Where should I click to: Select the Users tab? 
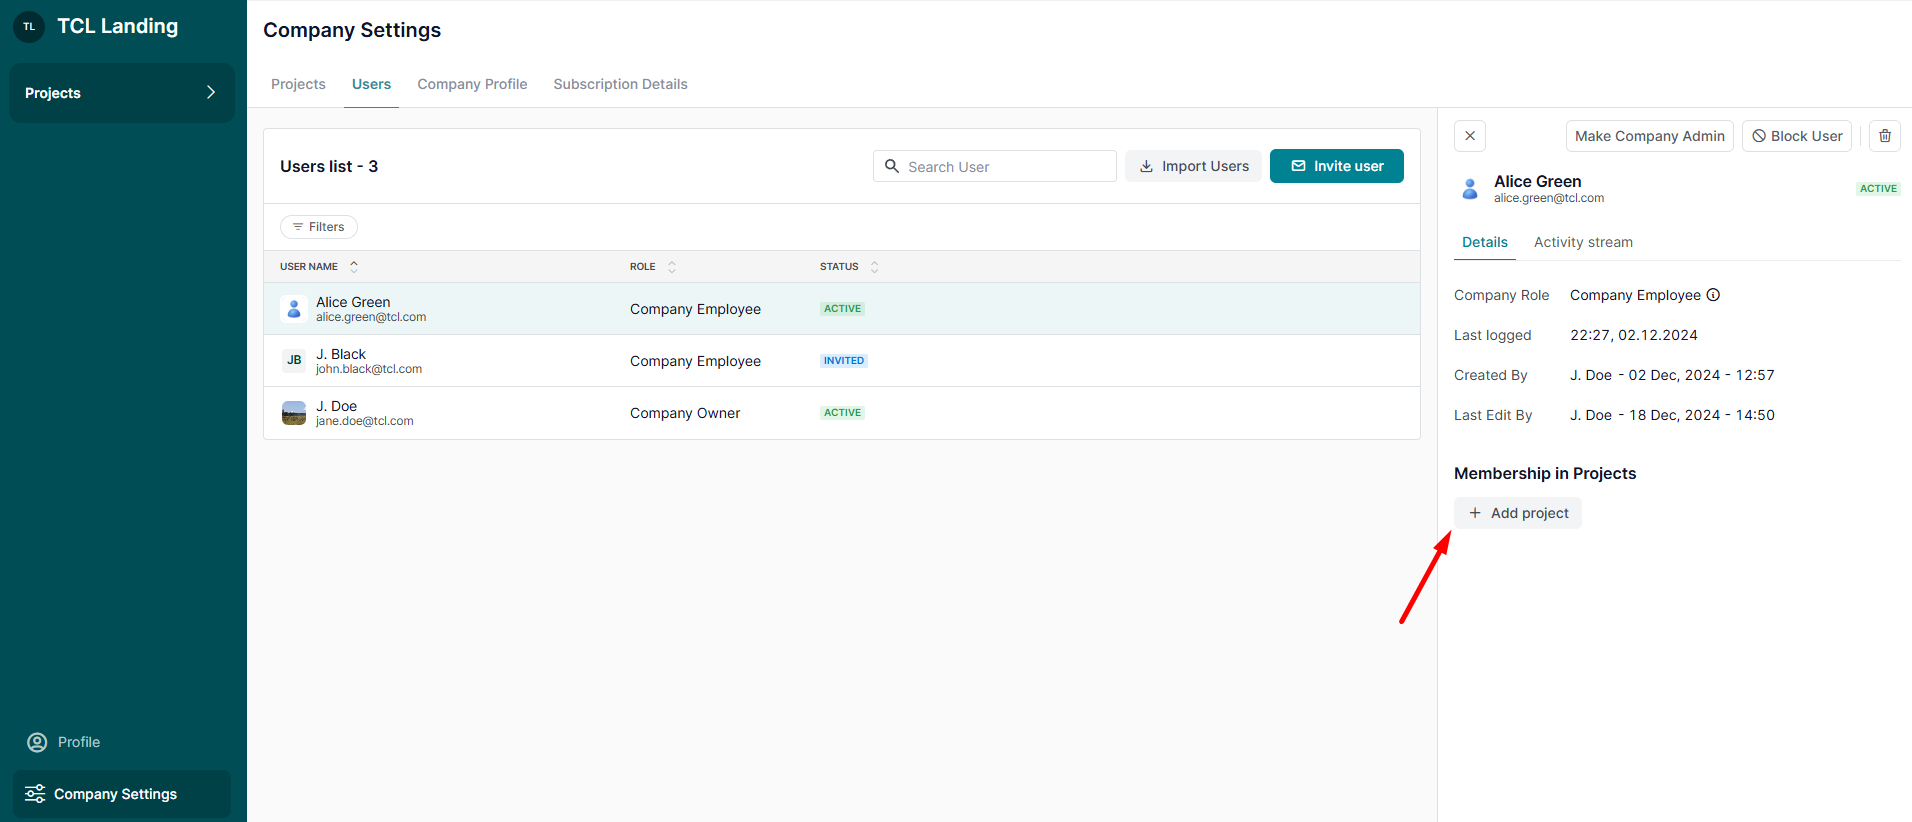(x=371, y=84)
